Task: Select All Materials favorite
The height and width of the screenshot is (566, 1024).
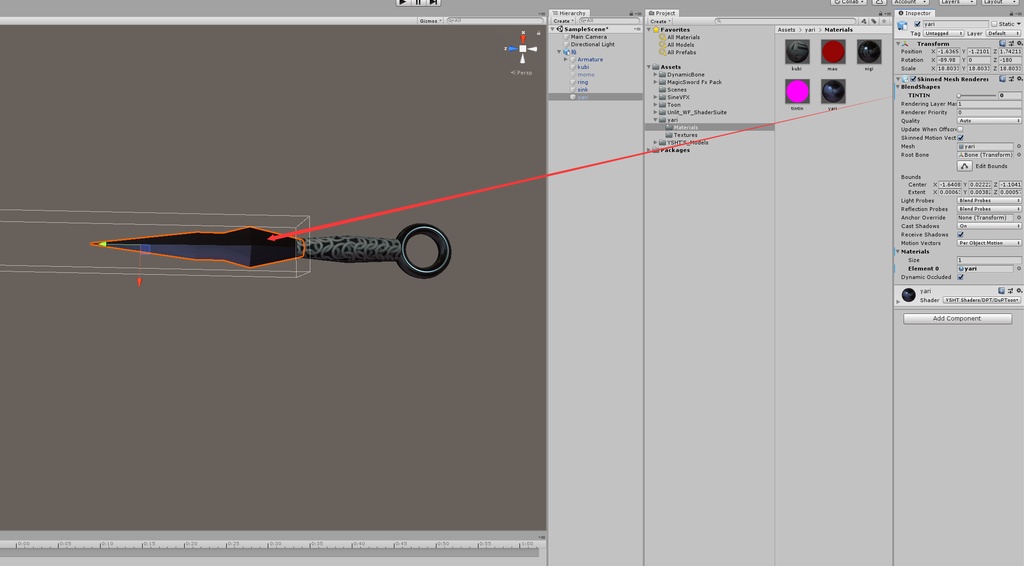Action: [683, 37]
